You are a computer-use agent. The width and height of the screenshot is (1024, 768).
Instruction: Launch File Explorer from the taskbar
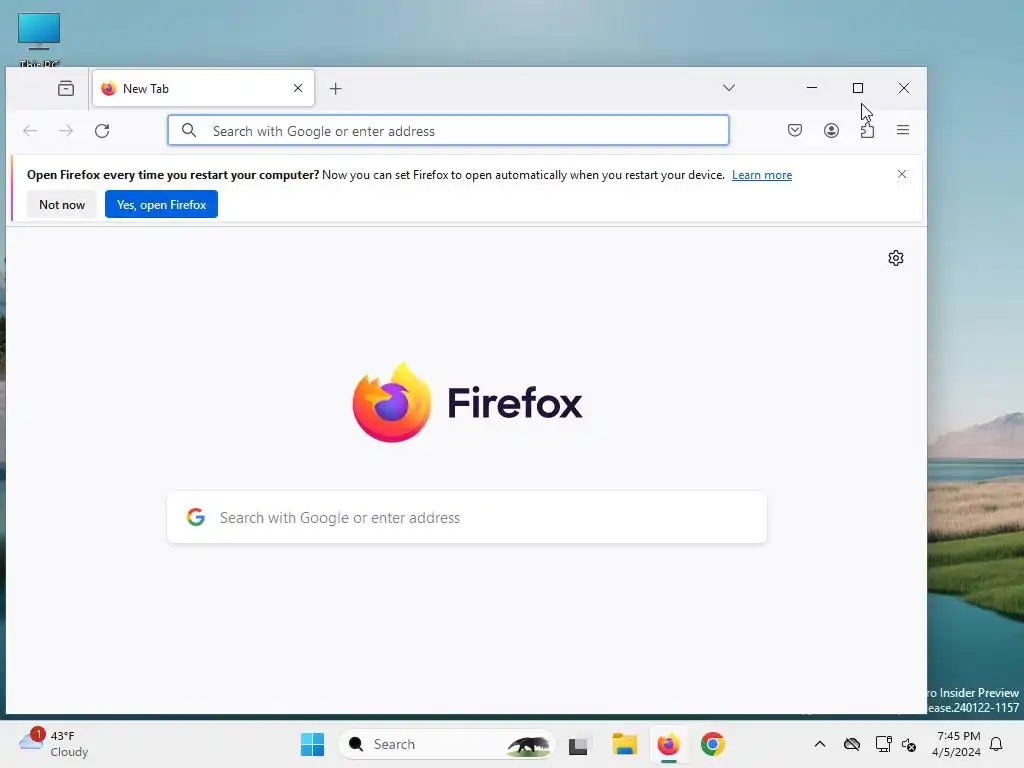(x=624, y=744)
